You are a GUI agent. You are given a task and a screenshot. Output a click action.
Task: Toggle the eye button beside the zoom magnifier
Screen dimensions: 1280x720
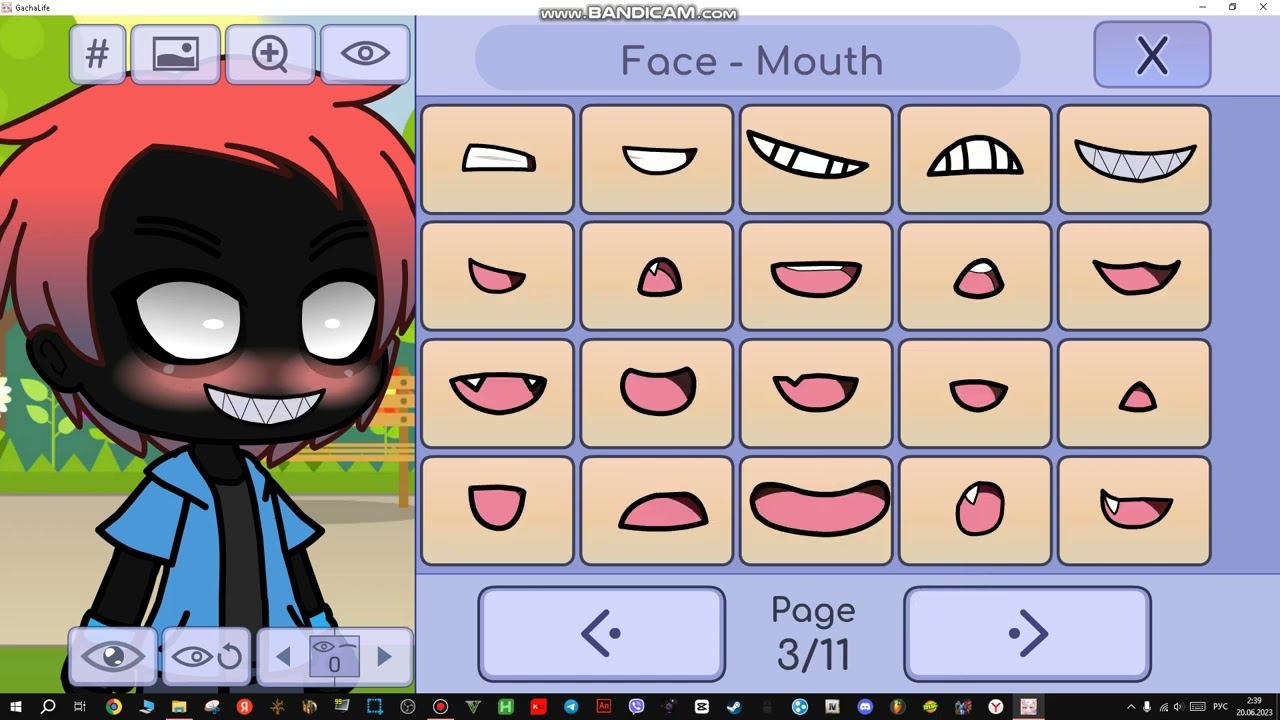[365, 54]
